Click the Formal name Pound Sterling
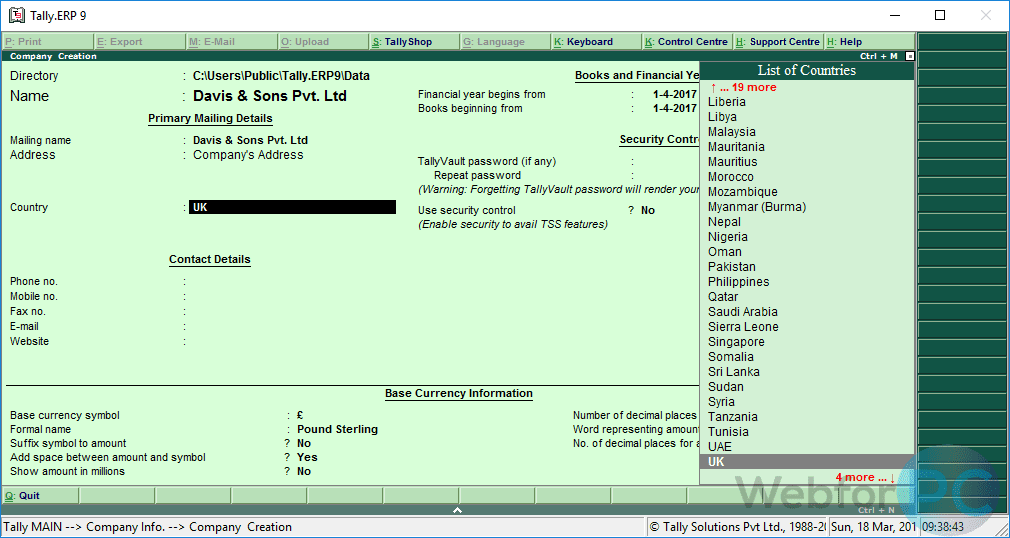1010x538 pixels. [x=338, y=429]
